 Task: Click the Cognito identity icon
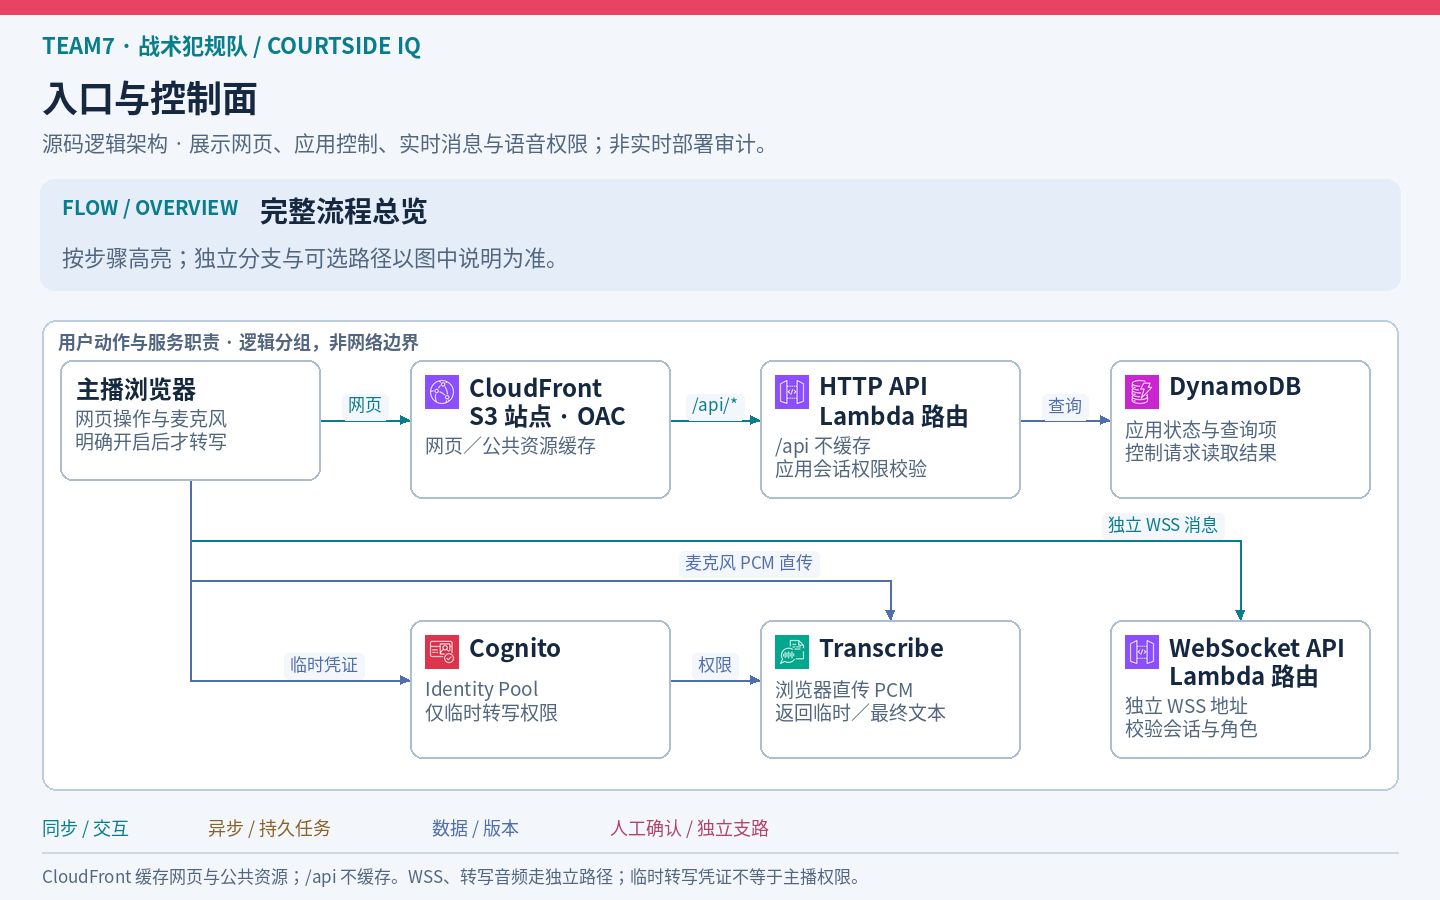[442, 652]
